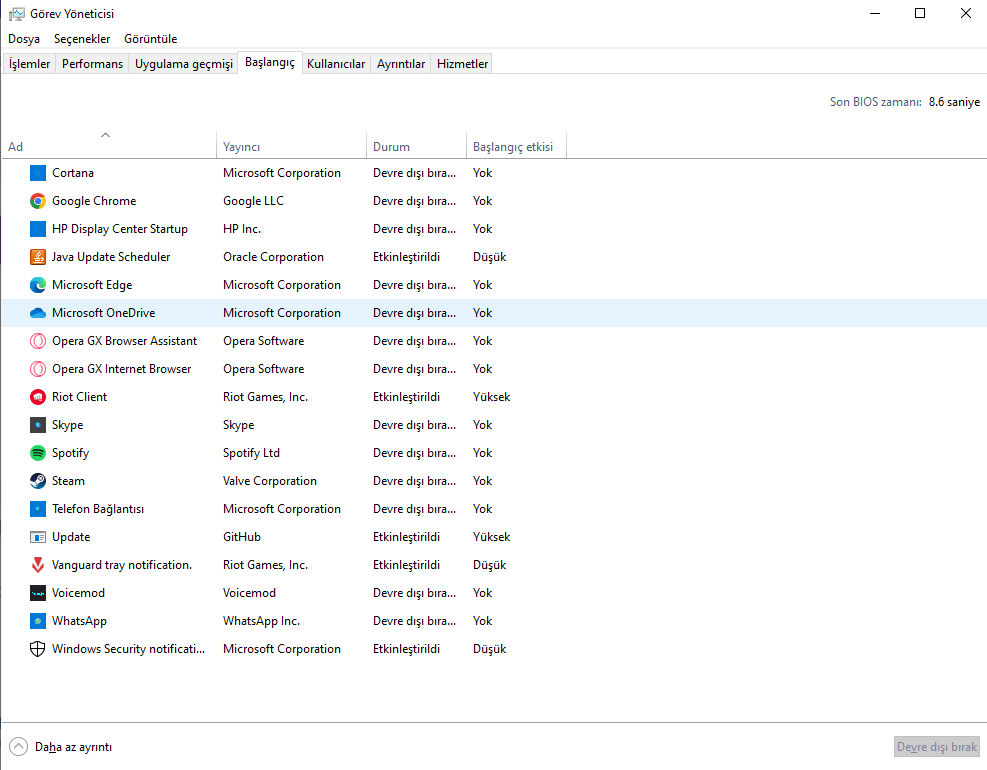Image resolution: width=987 pixels, height=770 pixels.
Task: Open the Dosya menu
Action: (24, 39)
